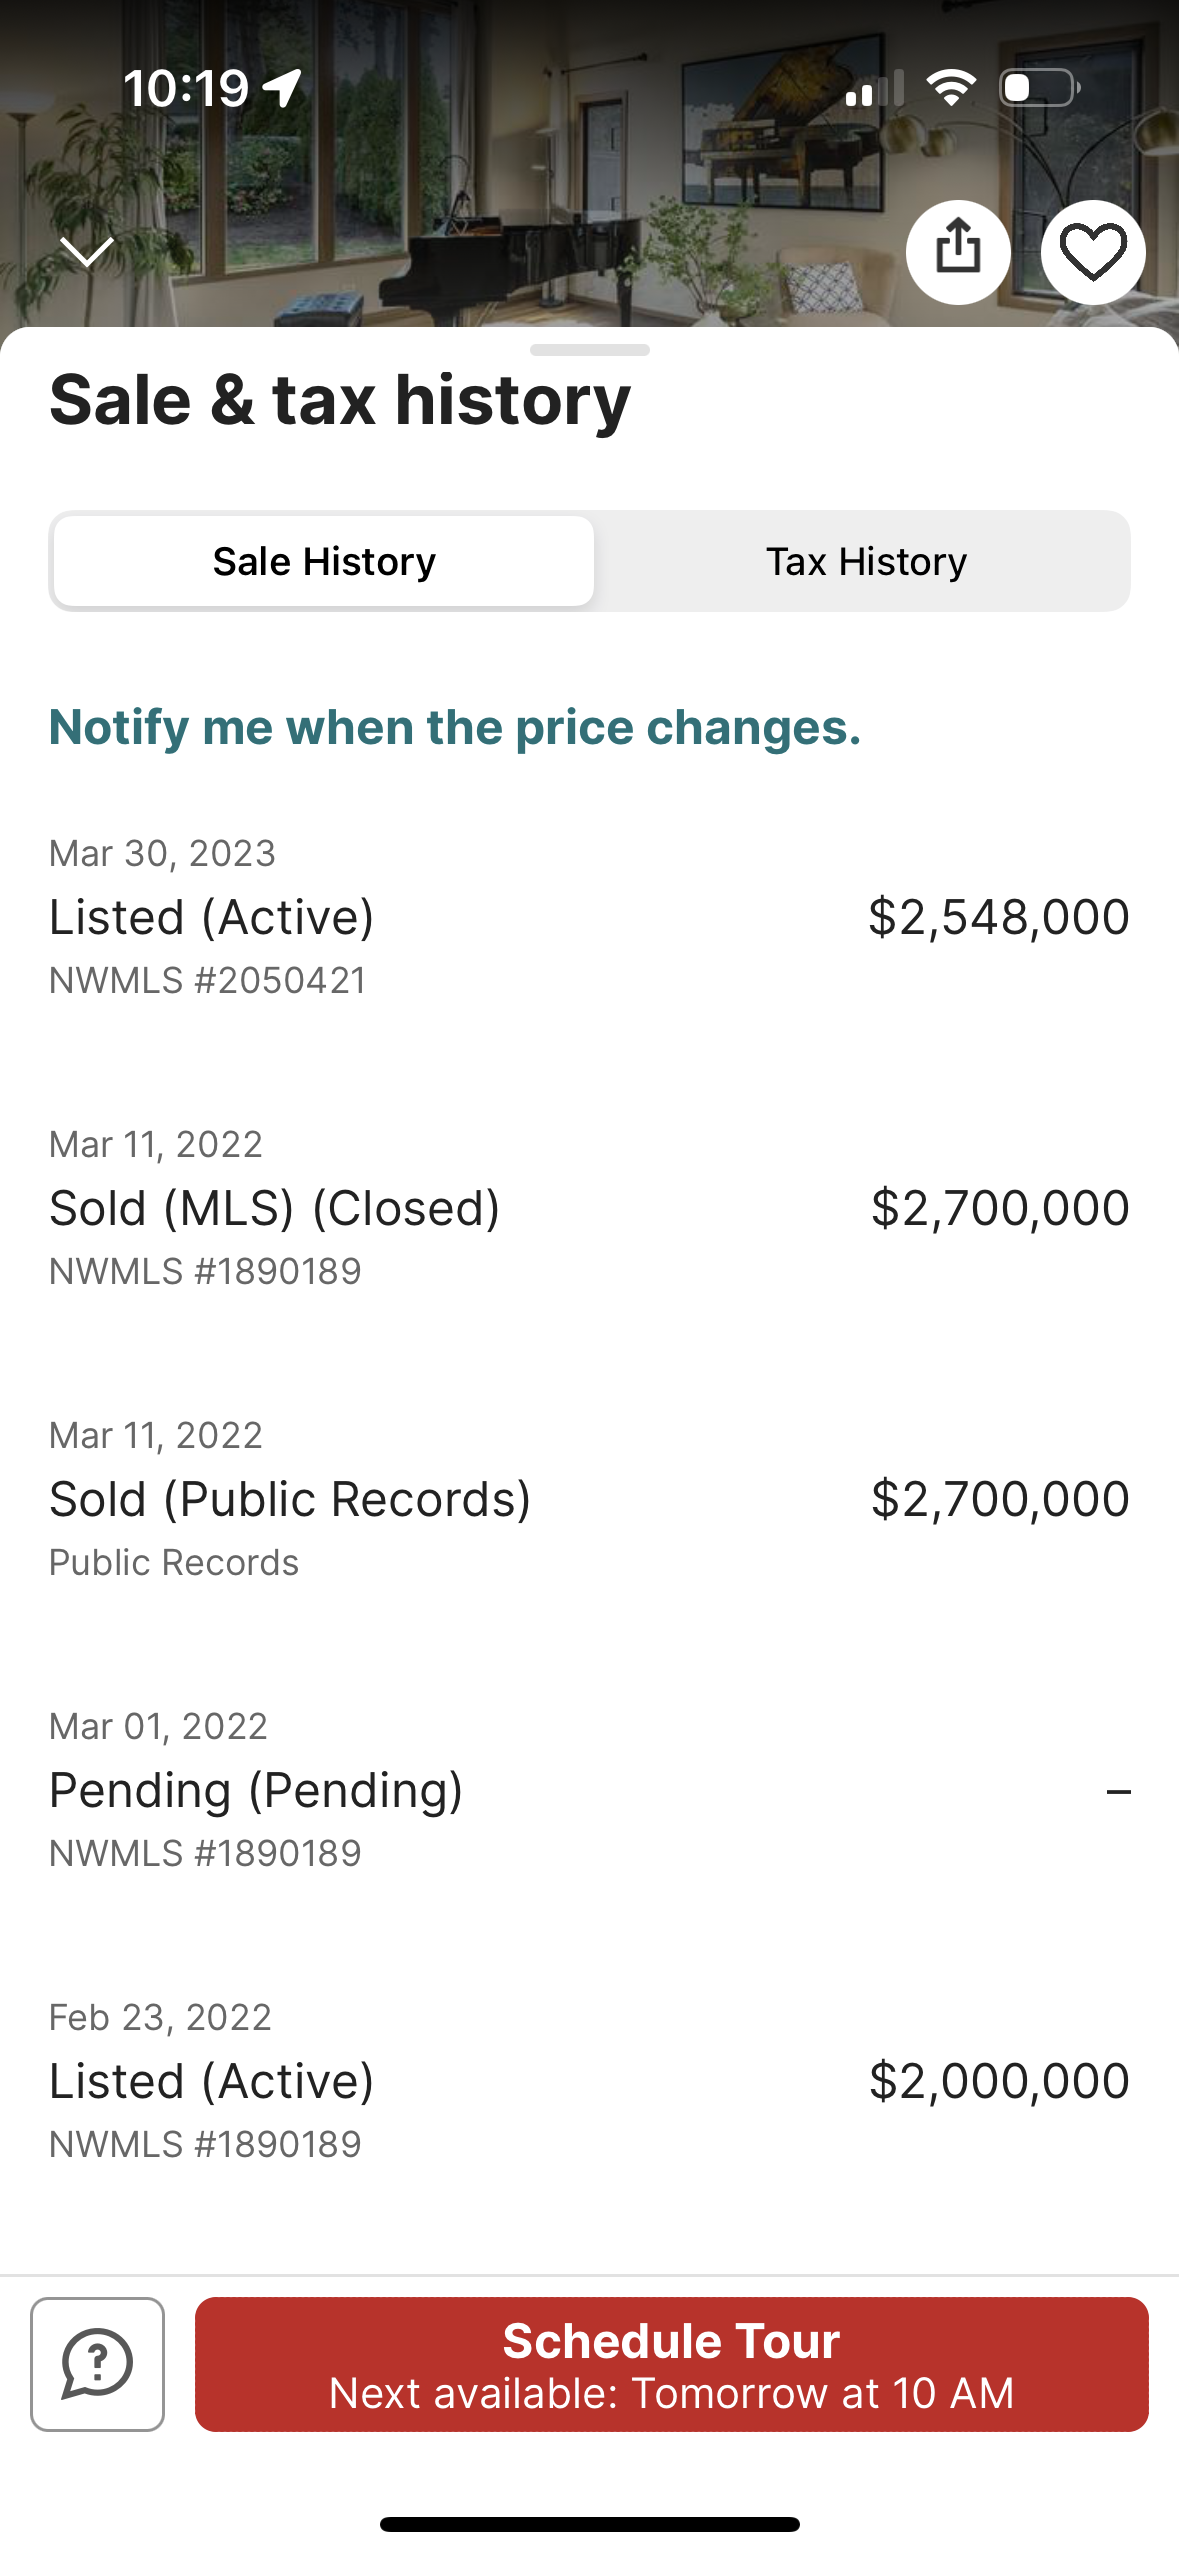Tap the share icon button
This screenshot has width=1179, height=2556.
[958, 252]
